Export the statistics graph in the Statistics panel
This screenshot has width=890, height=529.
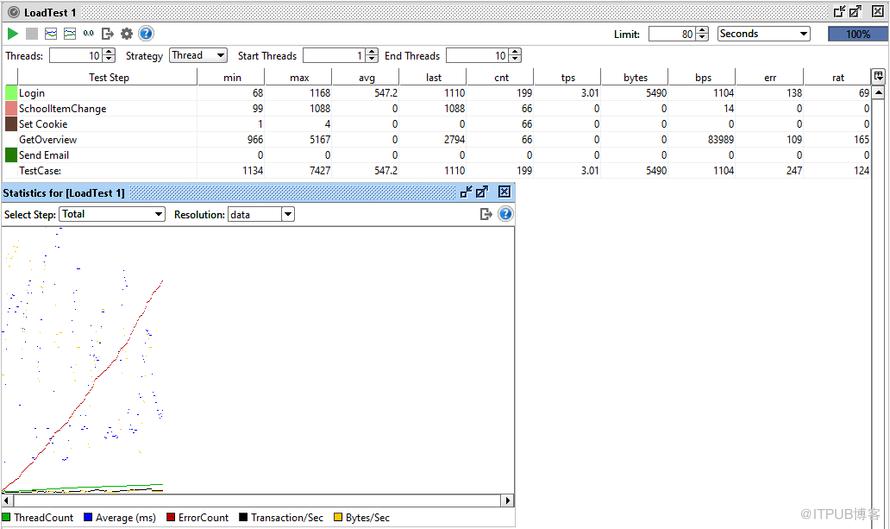pos(486,214)
